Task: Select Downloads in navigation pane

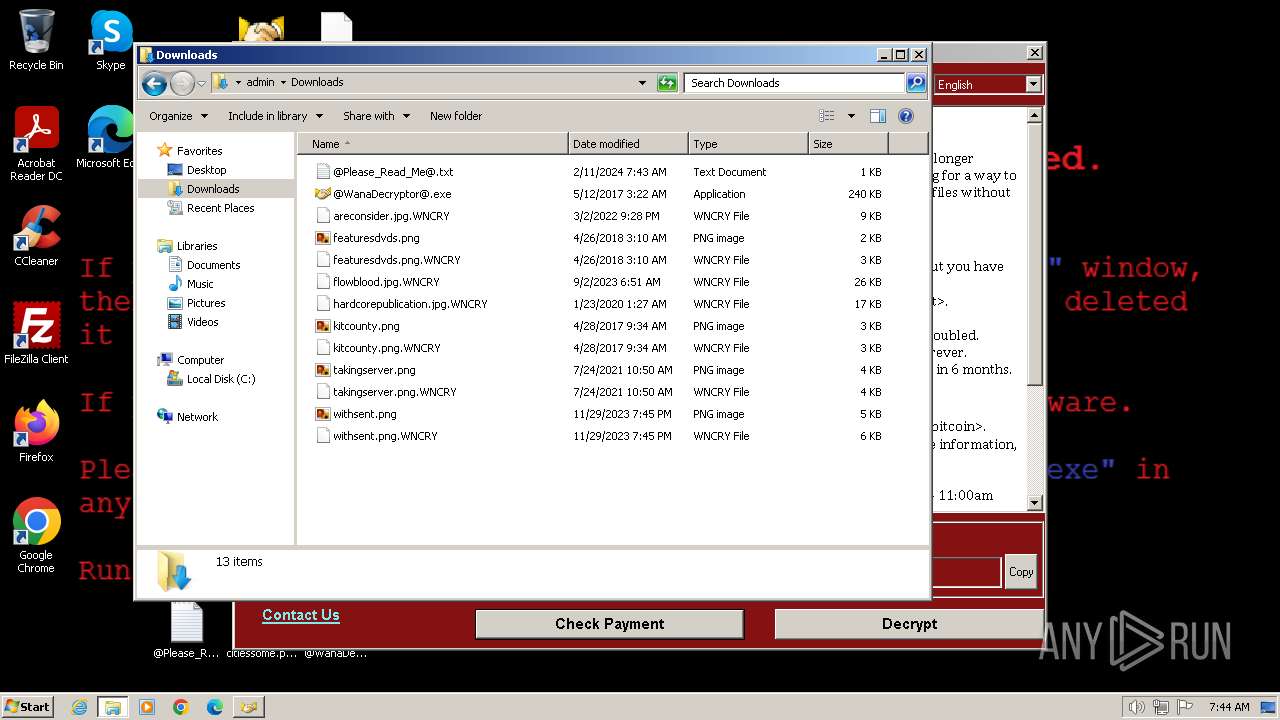Action: point(212,189)
